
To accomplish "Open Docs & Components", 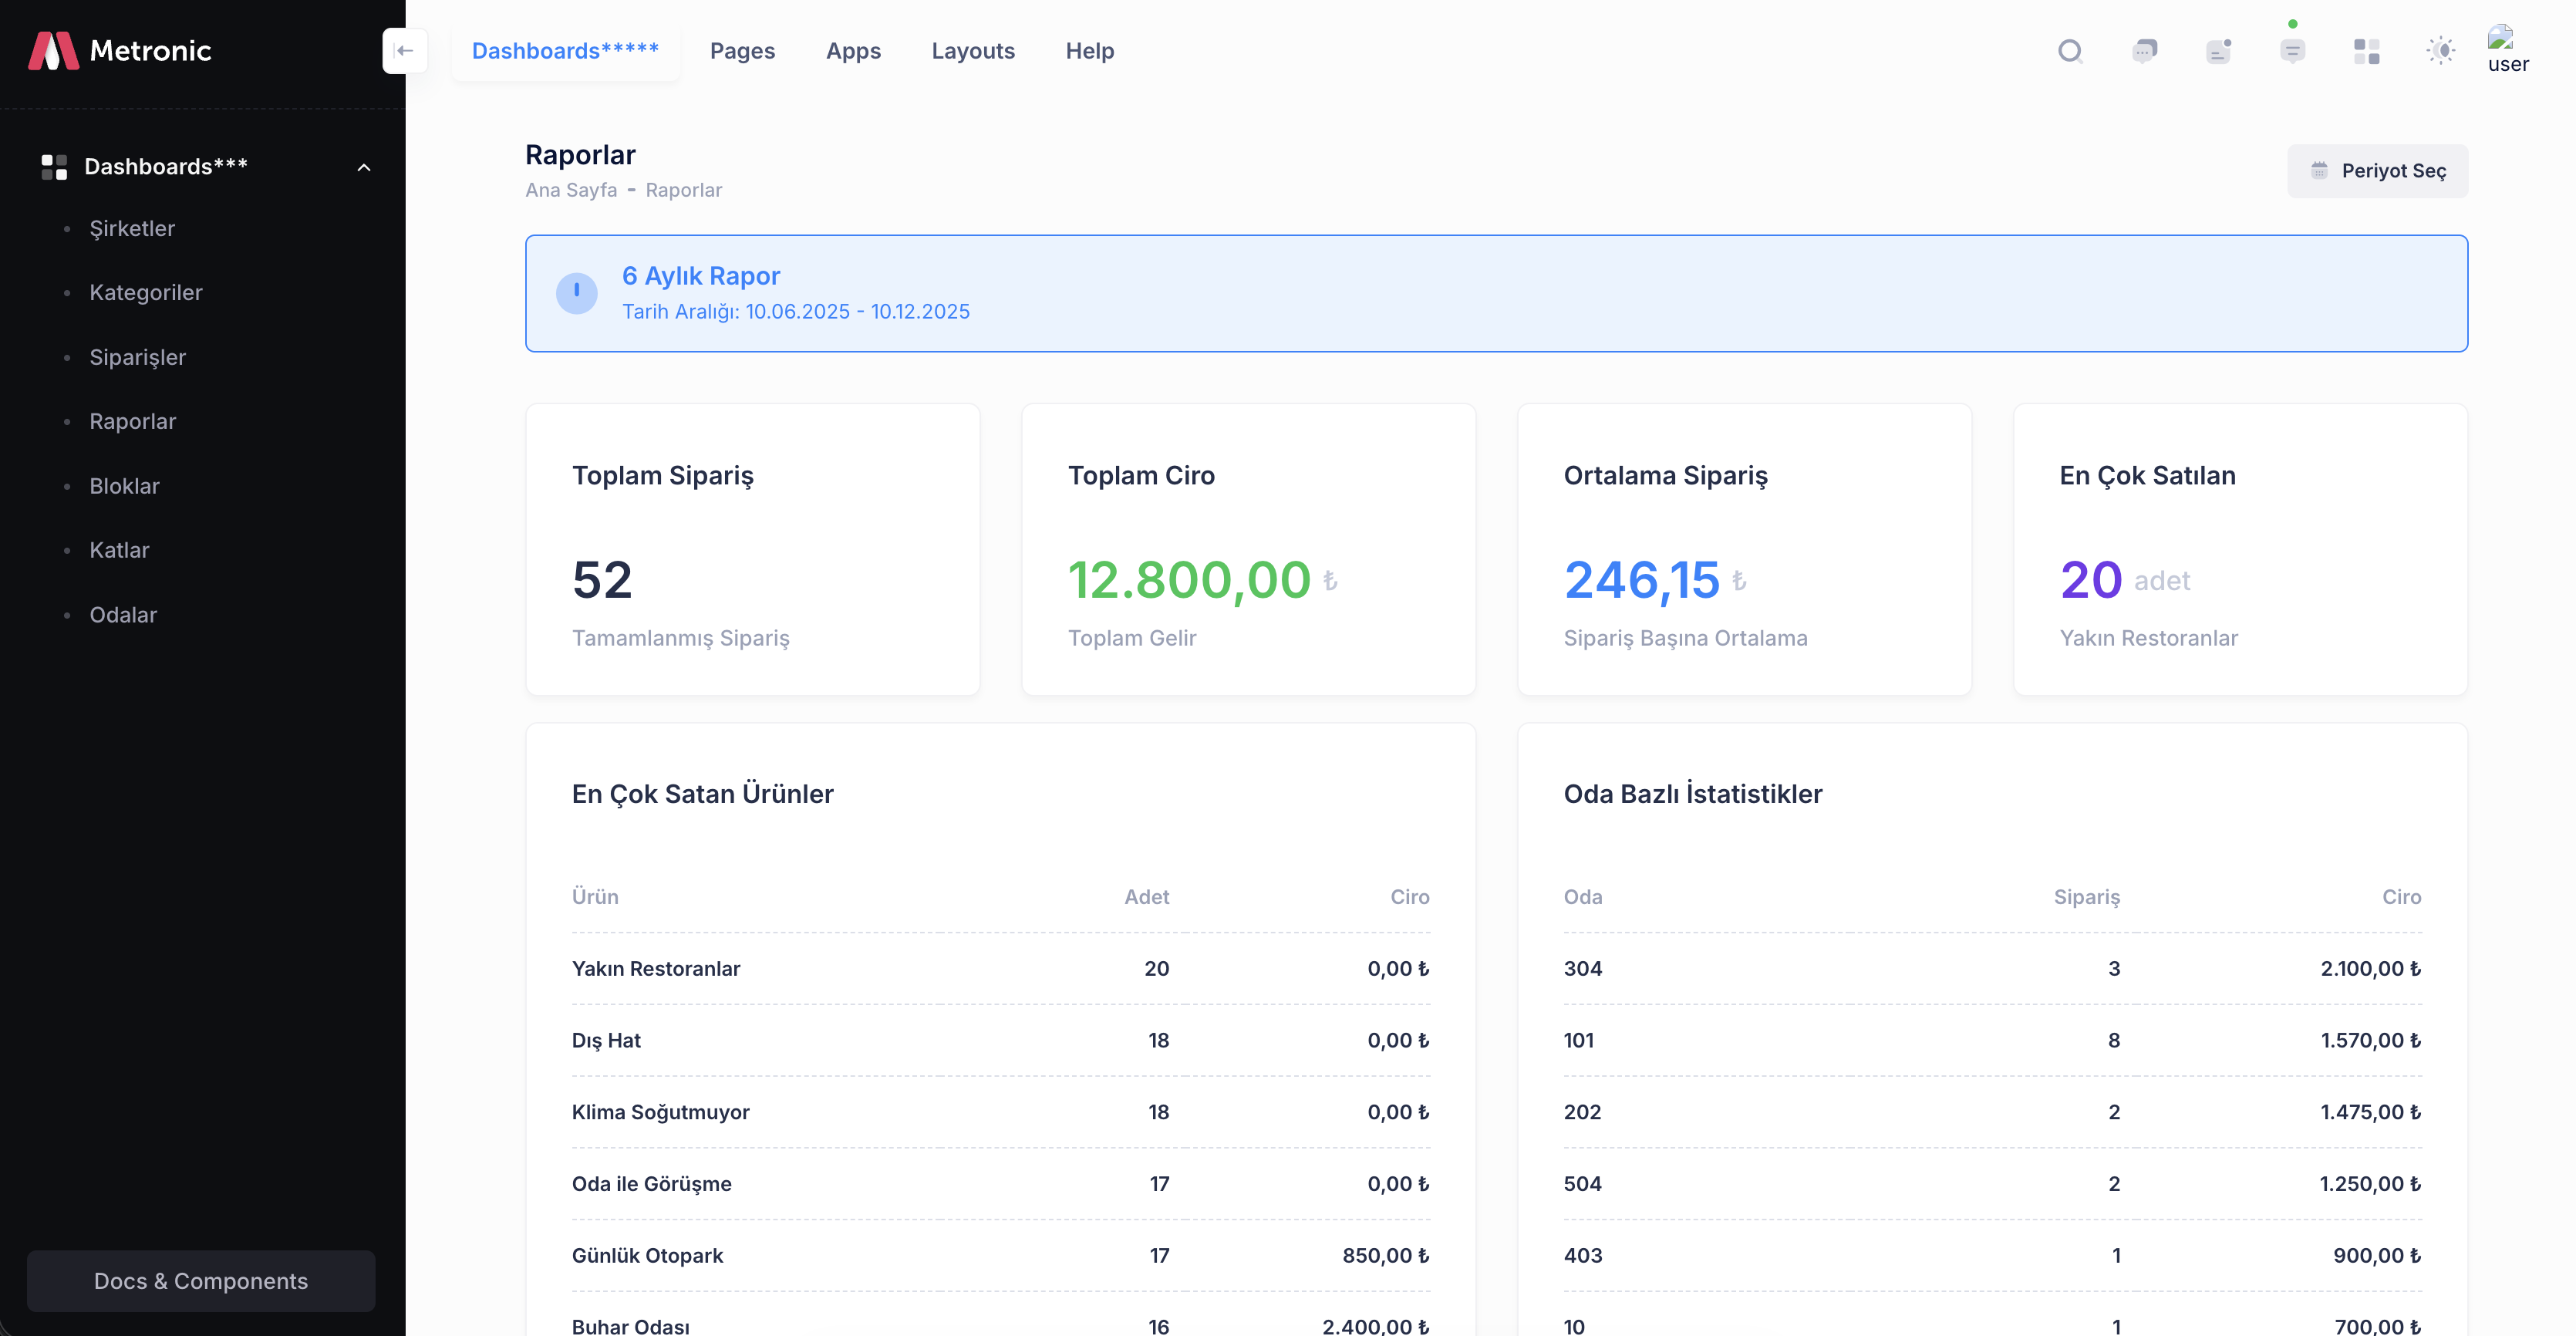I will (x=200, y=1281).
